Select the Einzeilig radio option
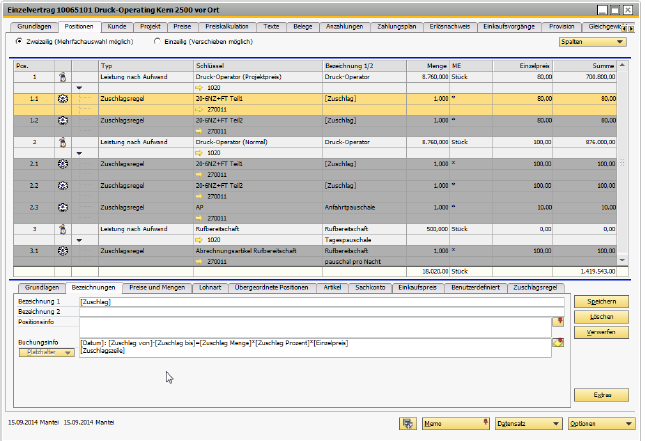 tap(156, 42)
